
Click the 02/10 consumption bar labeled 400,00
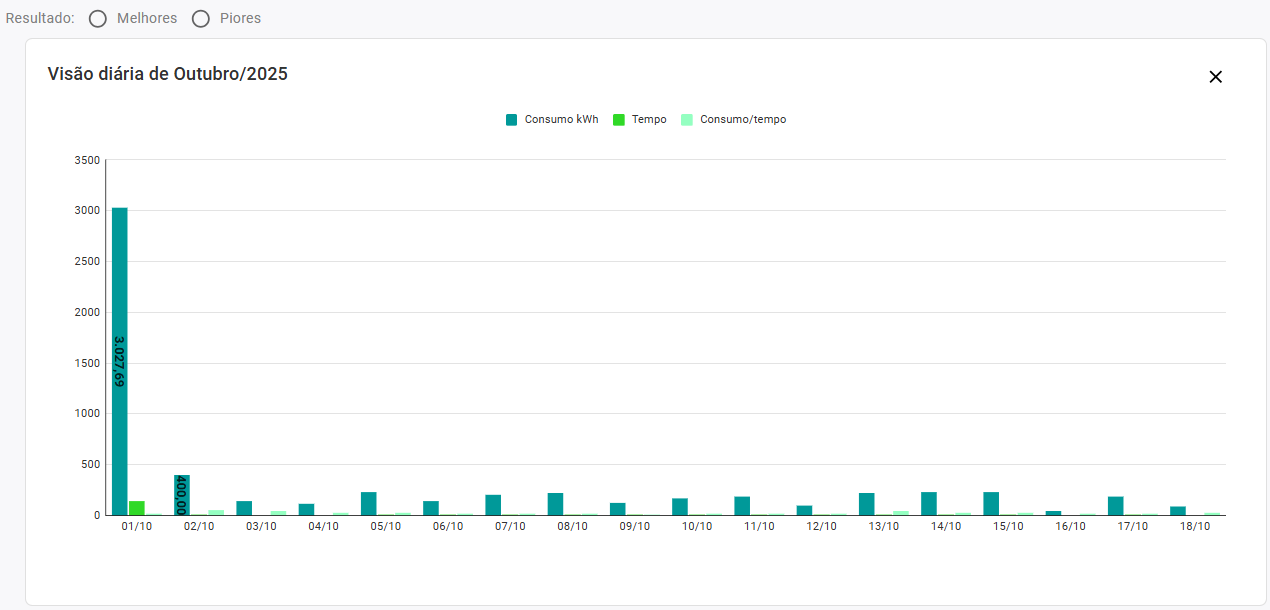pos(182,495)
